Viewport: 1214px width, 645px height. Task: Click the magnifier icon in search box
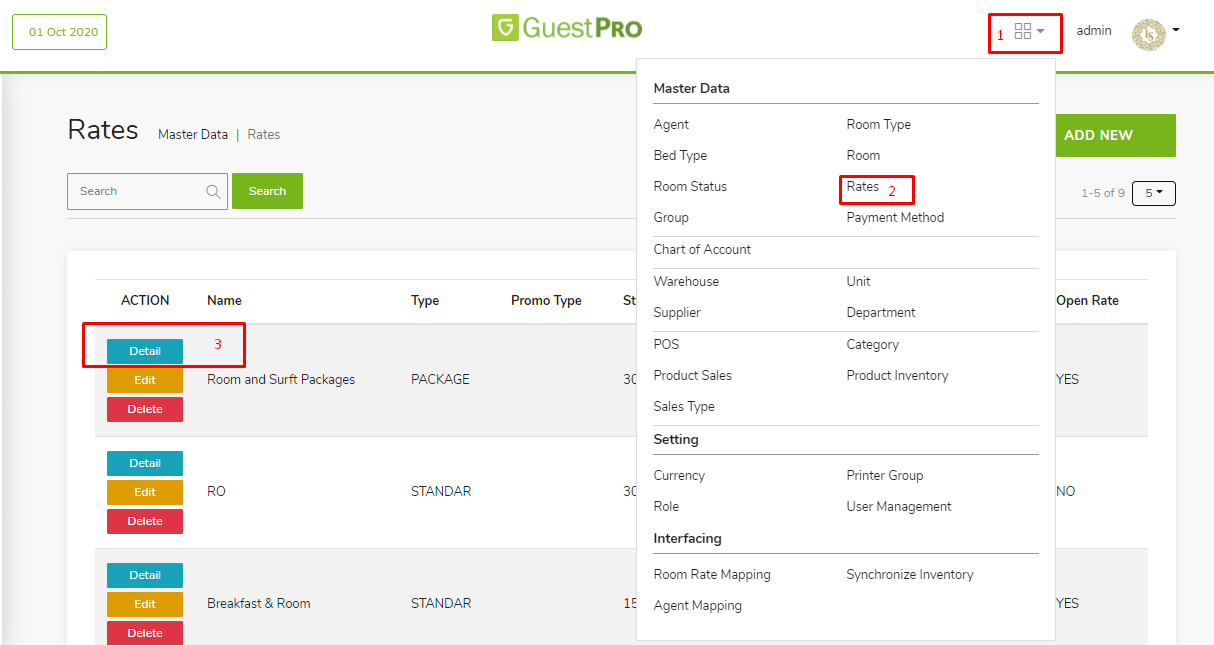(213, 191)
